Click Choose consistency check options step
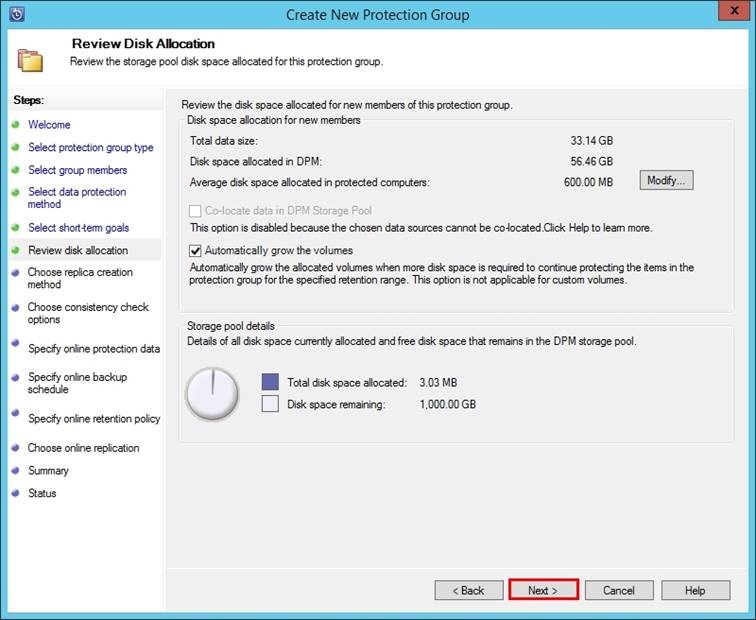 point(88,313)
